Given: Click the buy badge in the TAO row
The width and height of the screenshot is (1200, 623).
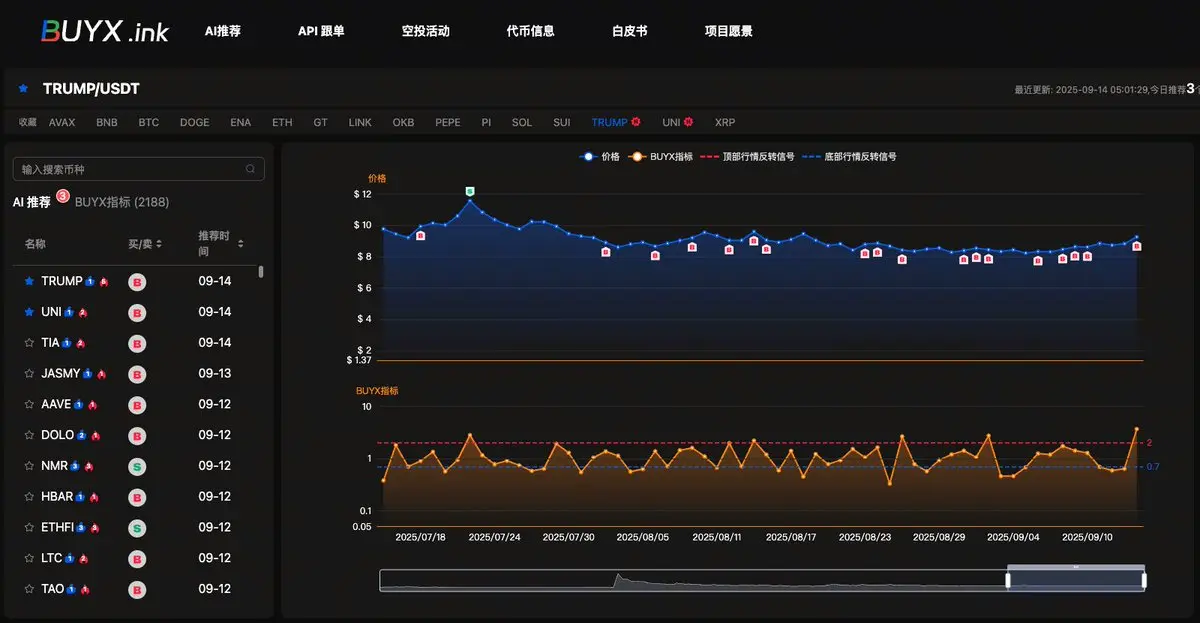Looking at the screenshot, I should pyautogui.click(x=137, y=590).
